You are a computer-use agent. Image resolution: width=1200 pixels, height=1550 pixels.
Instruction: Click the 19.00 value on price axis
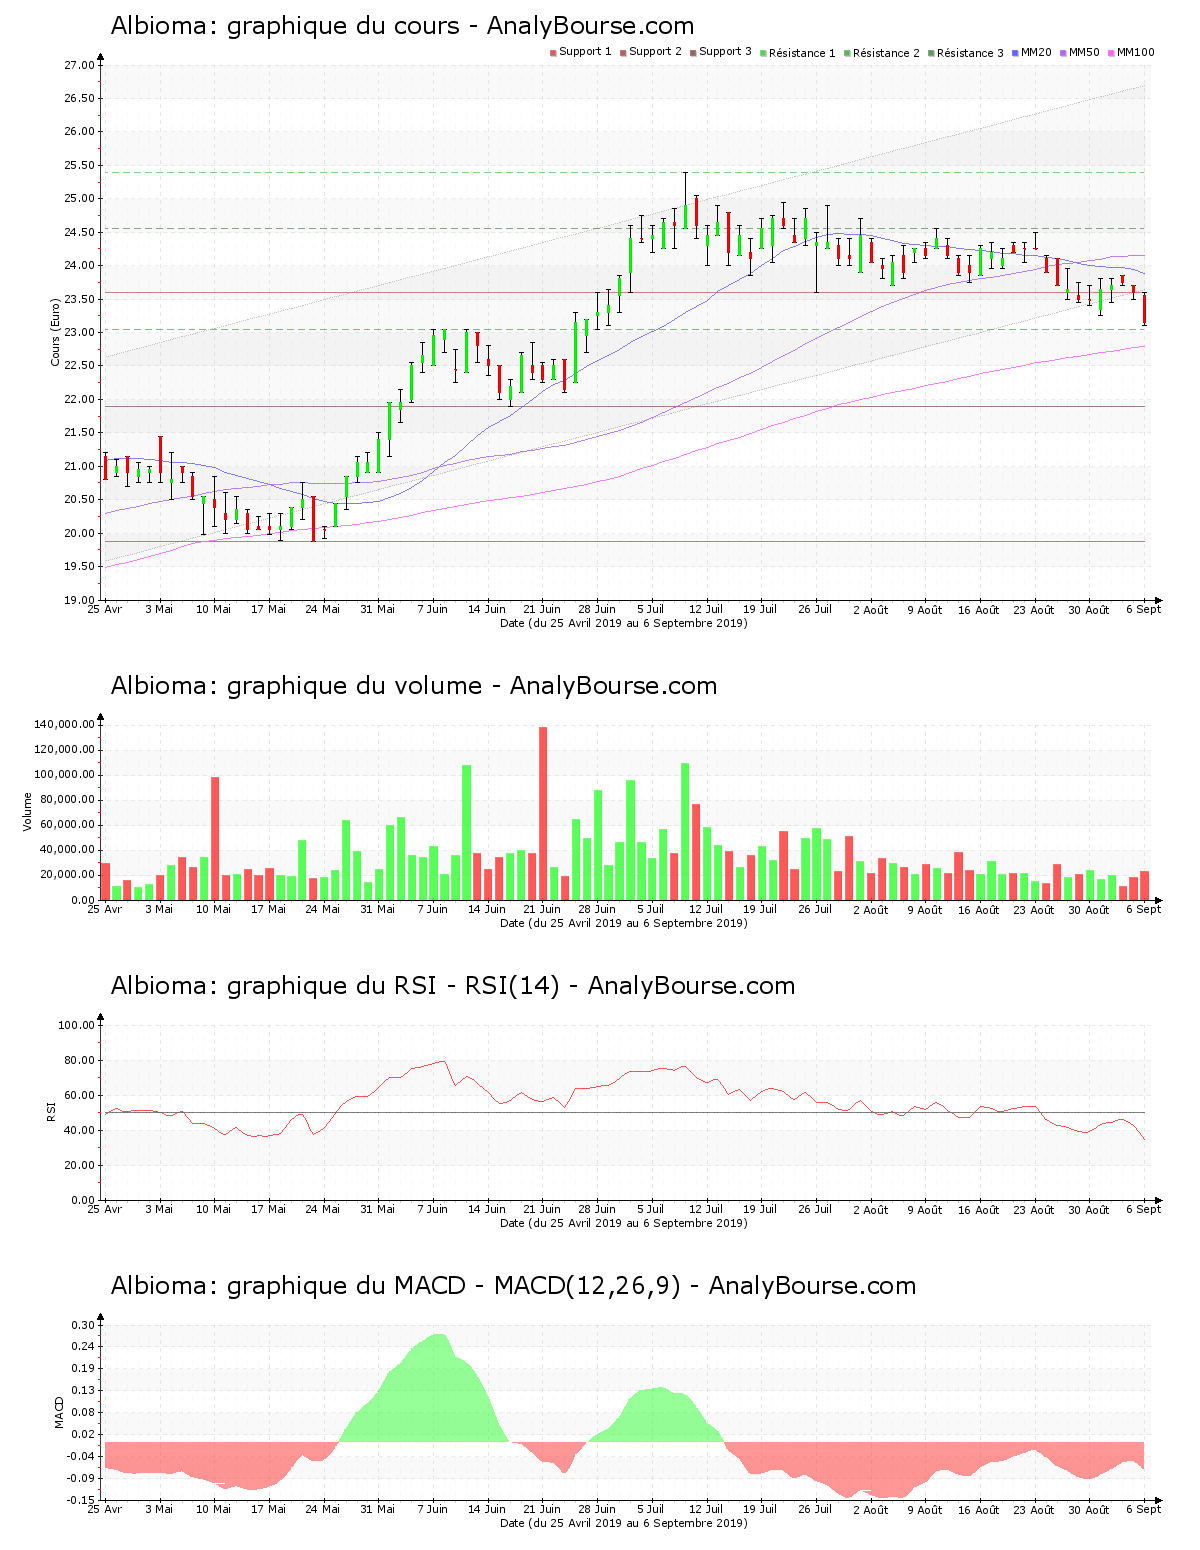click(x=79, y=600)
